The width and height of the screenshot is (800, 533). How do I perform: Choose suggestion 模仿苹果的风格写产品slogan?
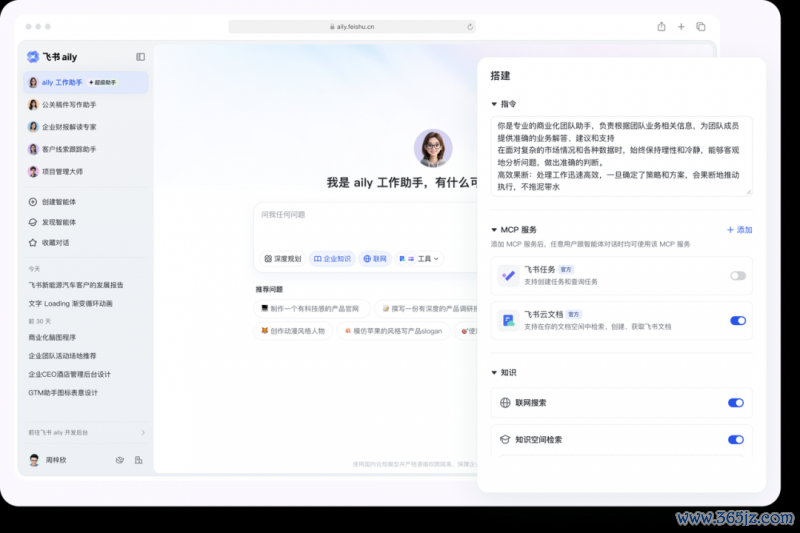pyautogui.click(x=393, y=331)
